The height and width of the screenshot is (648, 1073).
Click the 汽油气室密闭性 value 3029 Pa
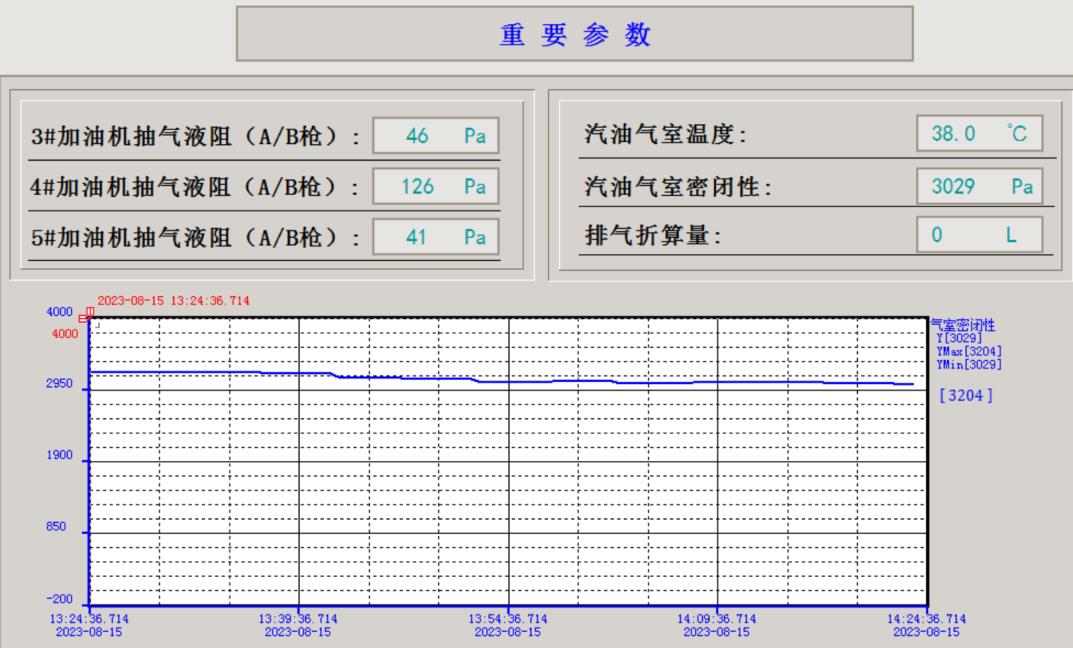pos(979,186)
